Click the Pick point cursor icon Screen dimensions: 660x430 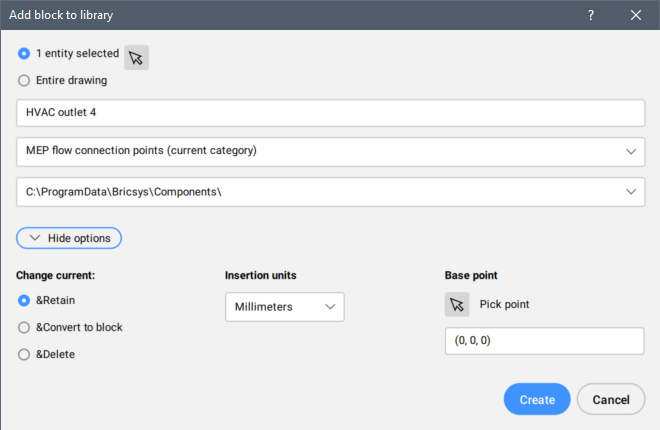click(457, 305)
